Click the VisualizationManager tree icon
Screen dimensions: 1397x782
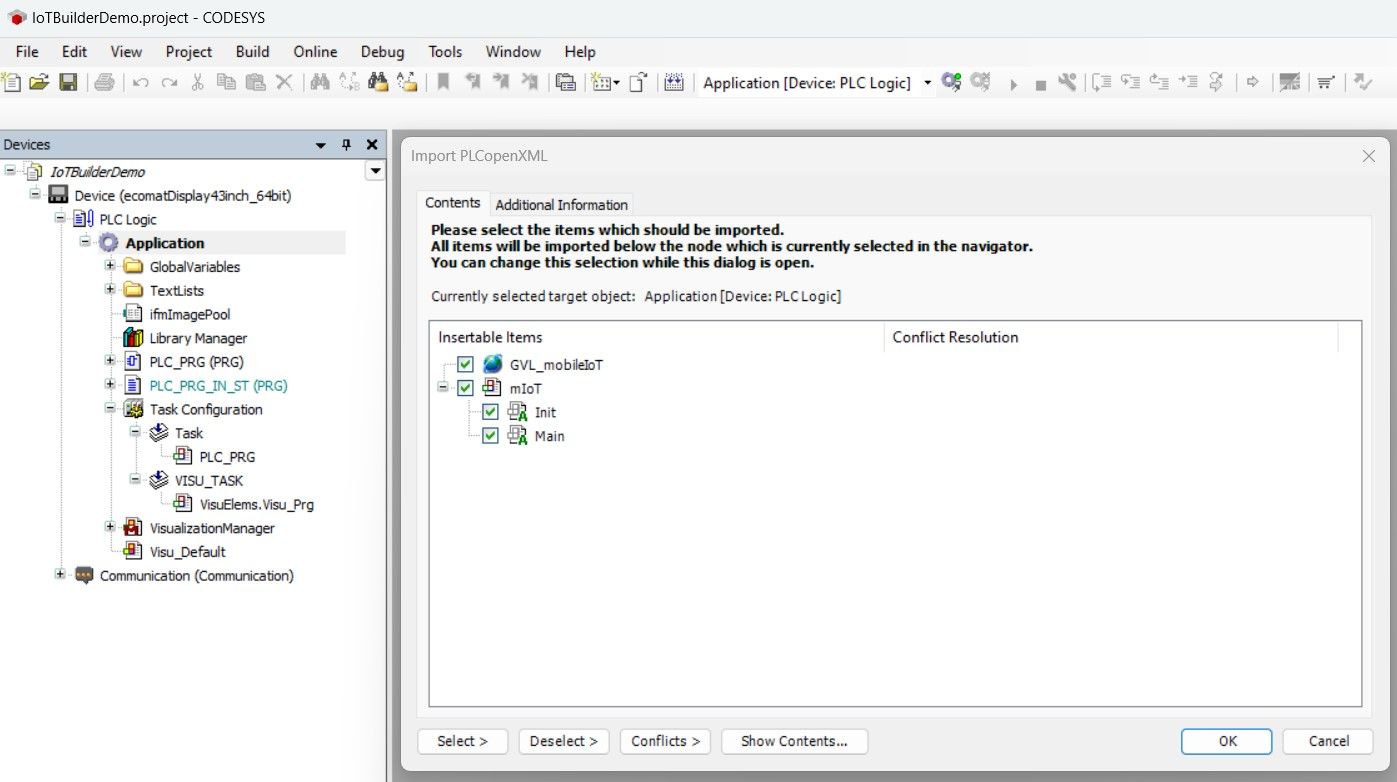(x=132, y=528)
